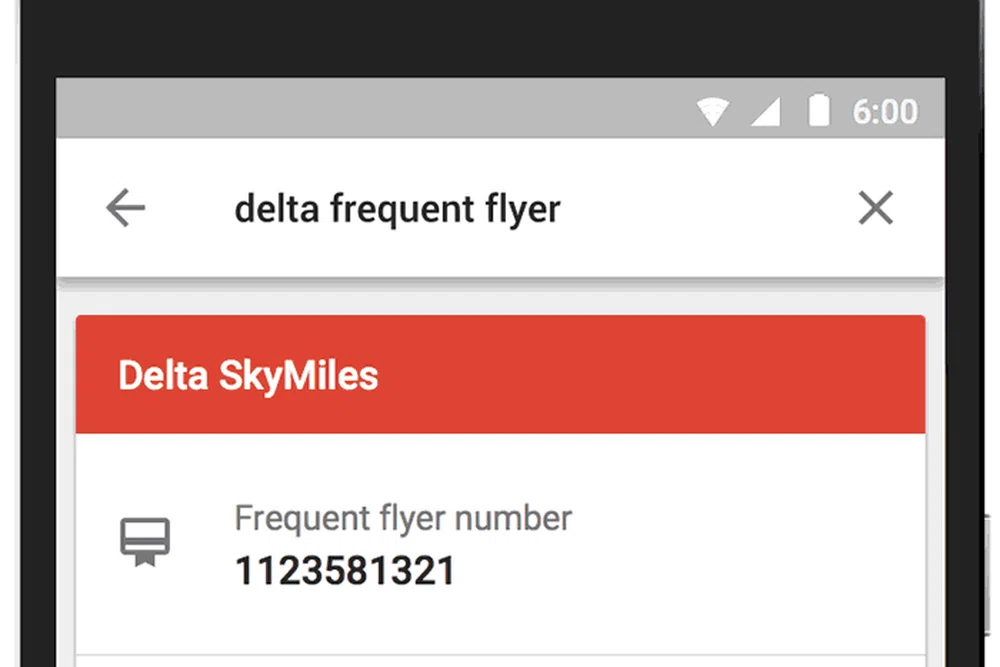Clear the search query with X
The width and height of the screenshot is (1000, 667).
(876, 209)
